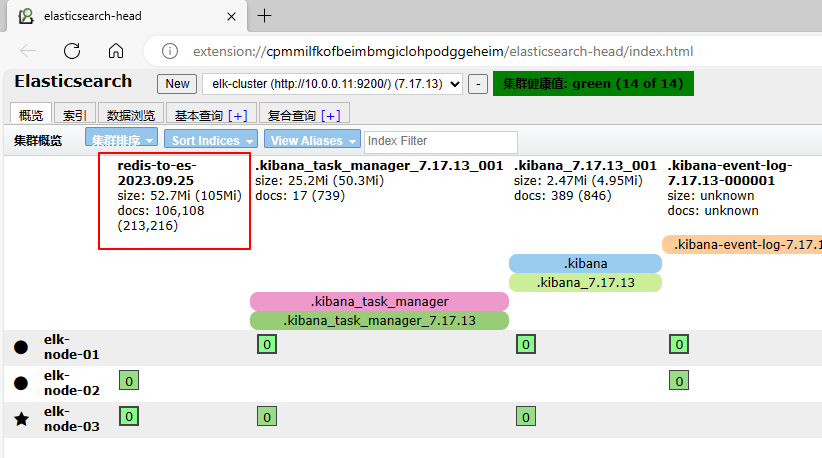This screenshot has width=822, height=458.
Task: Open the cluster URL dropdown
Action: click(x=332, y=85)
